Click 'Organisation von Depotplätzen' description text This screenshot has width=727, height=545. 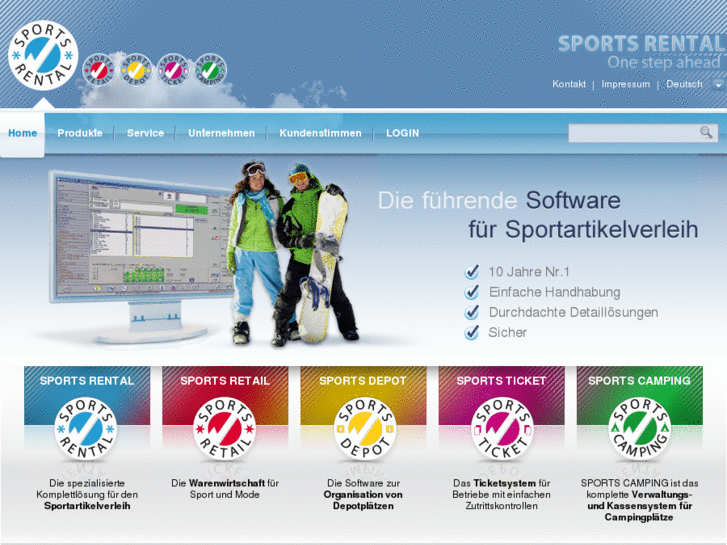[x=363, y=500]
